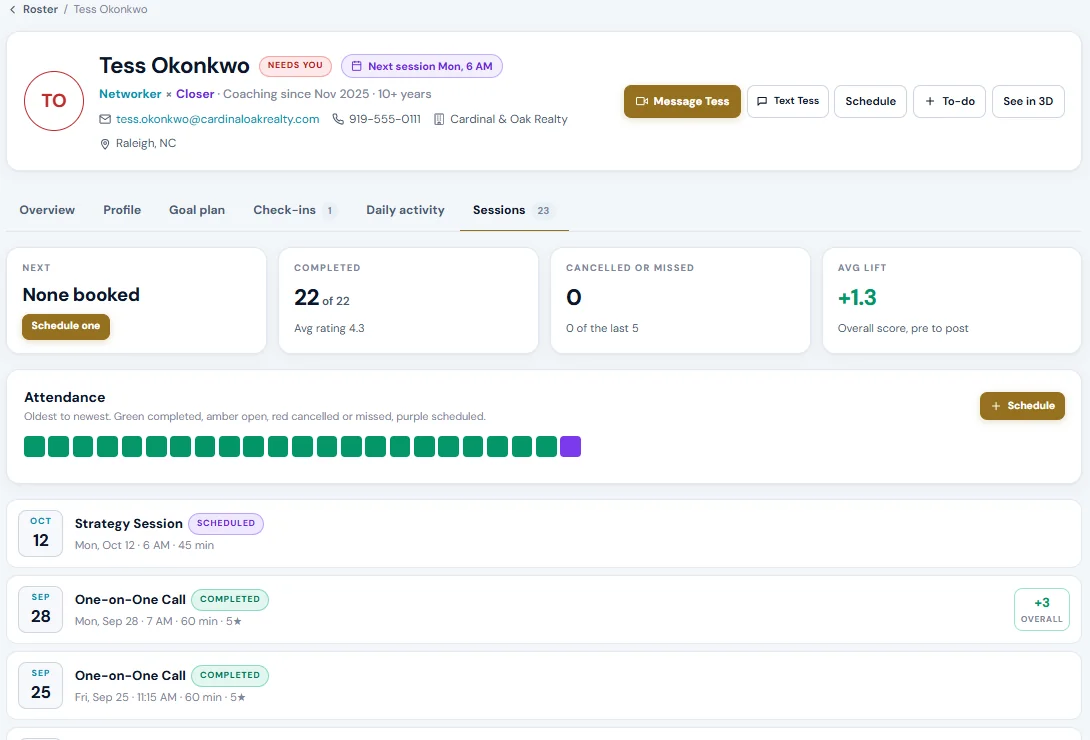Switch to the Profile tab
This screenshot has height=740, width=1090.
[122, 210]
